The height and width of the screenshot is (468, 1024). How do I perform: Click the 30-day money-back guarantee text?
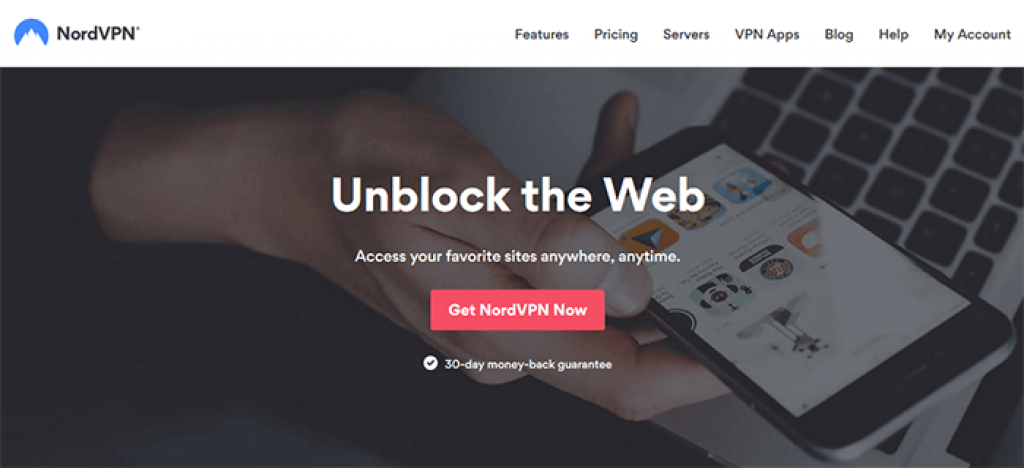coord(528,364)
